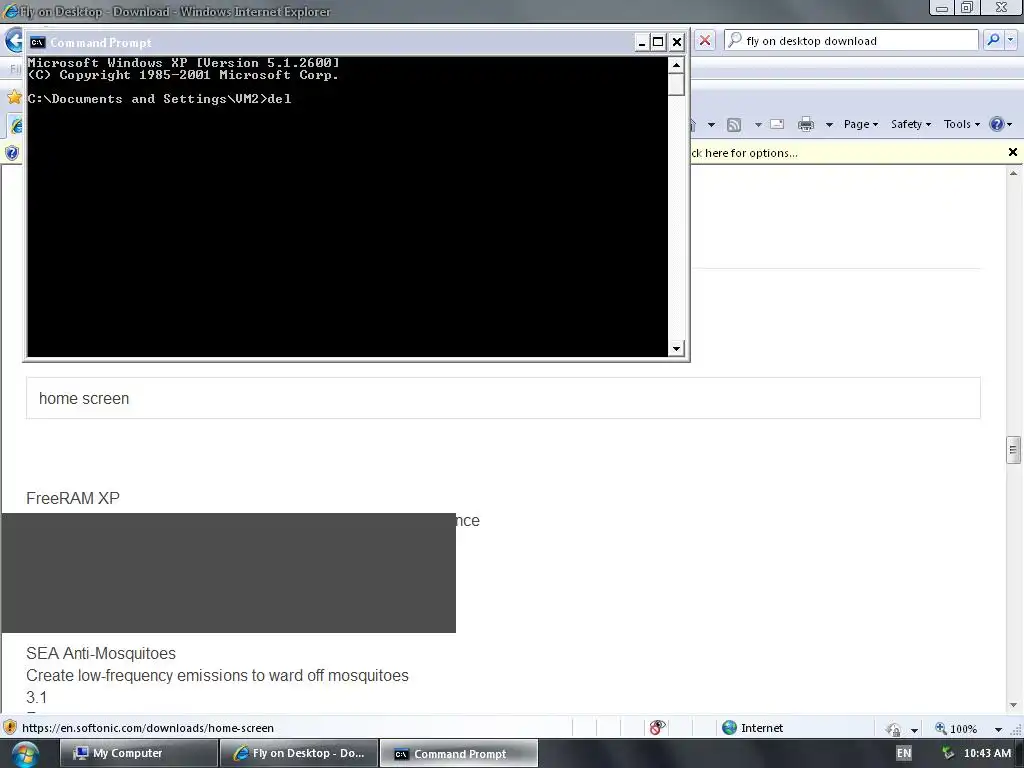The height and width of the screenshot is (768, 1024).
Task: Click the Command Prompt taskbar button
Action: click(x=459, y=754)
